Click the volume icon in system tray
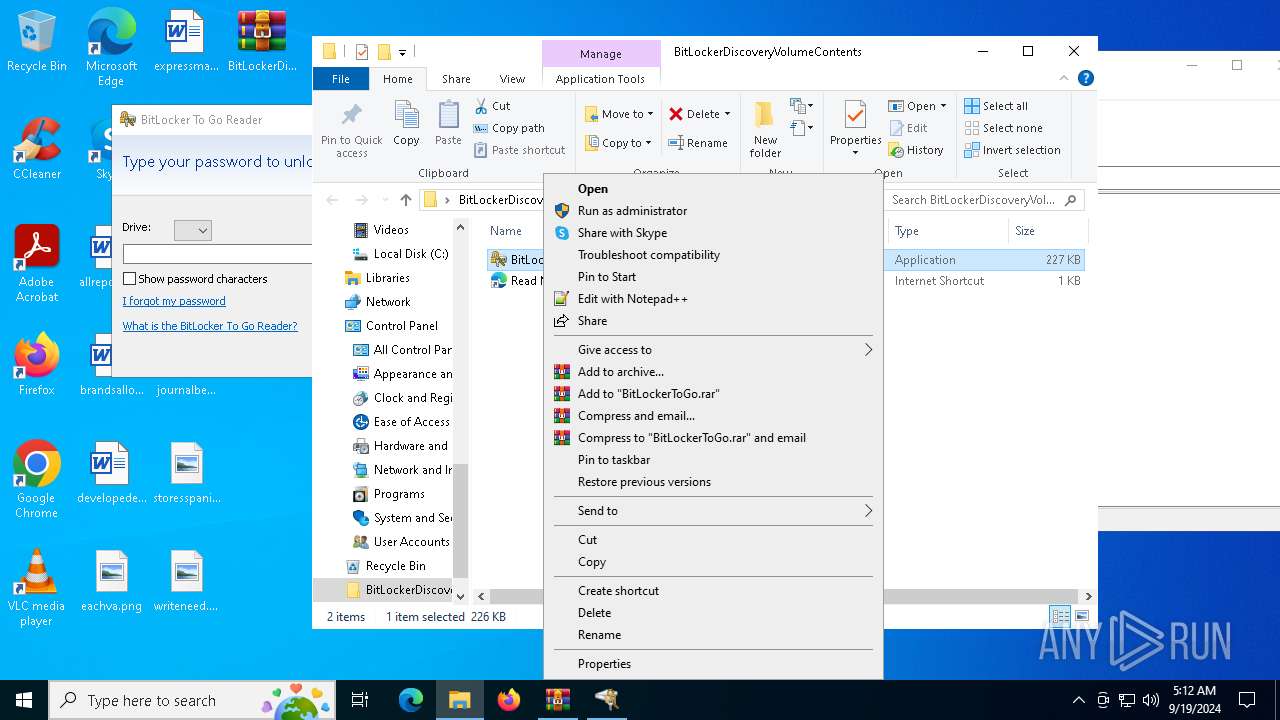Screen dimensions: 1280x720 pyautogui.click(x=1151, y=700)
